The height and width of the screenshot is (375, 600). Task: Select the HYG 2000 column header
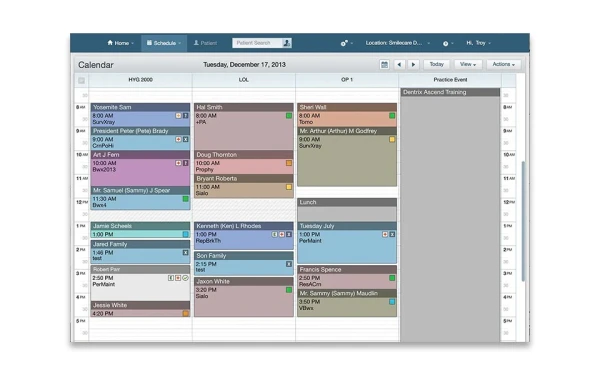point(140,80)
